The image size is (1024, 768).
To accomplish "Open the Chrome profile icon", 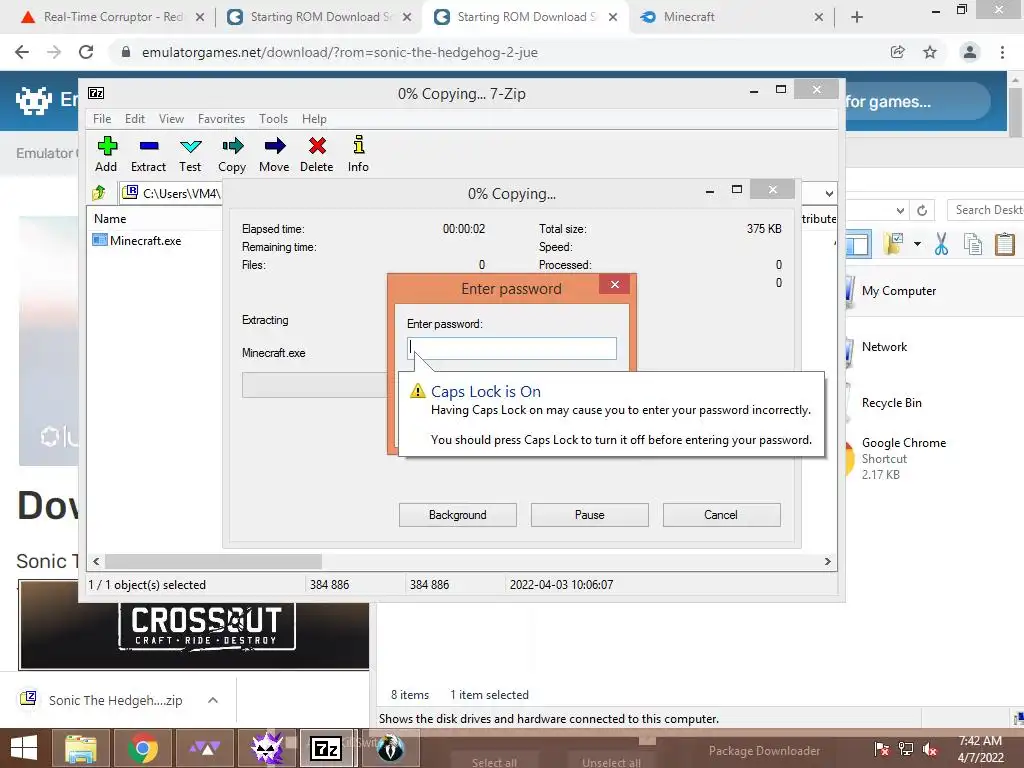I will point(970,52).
